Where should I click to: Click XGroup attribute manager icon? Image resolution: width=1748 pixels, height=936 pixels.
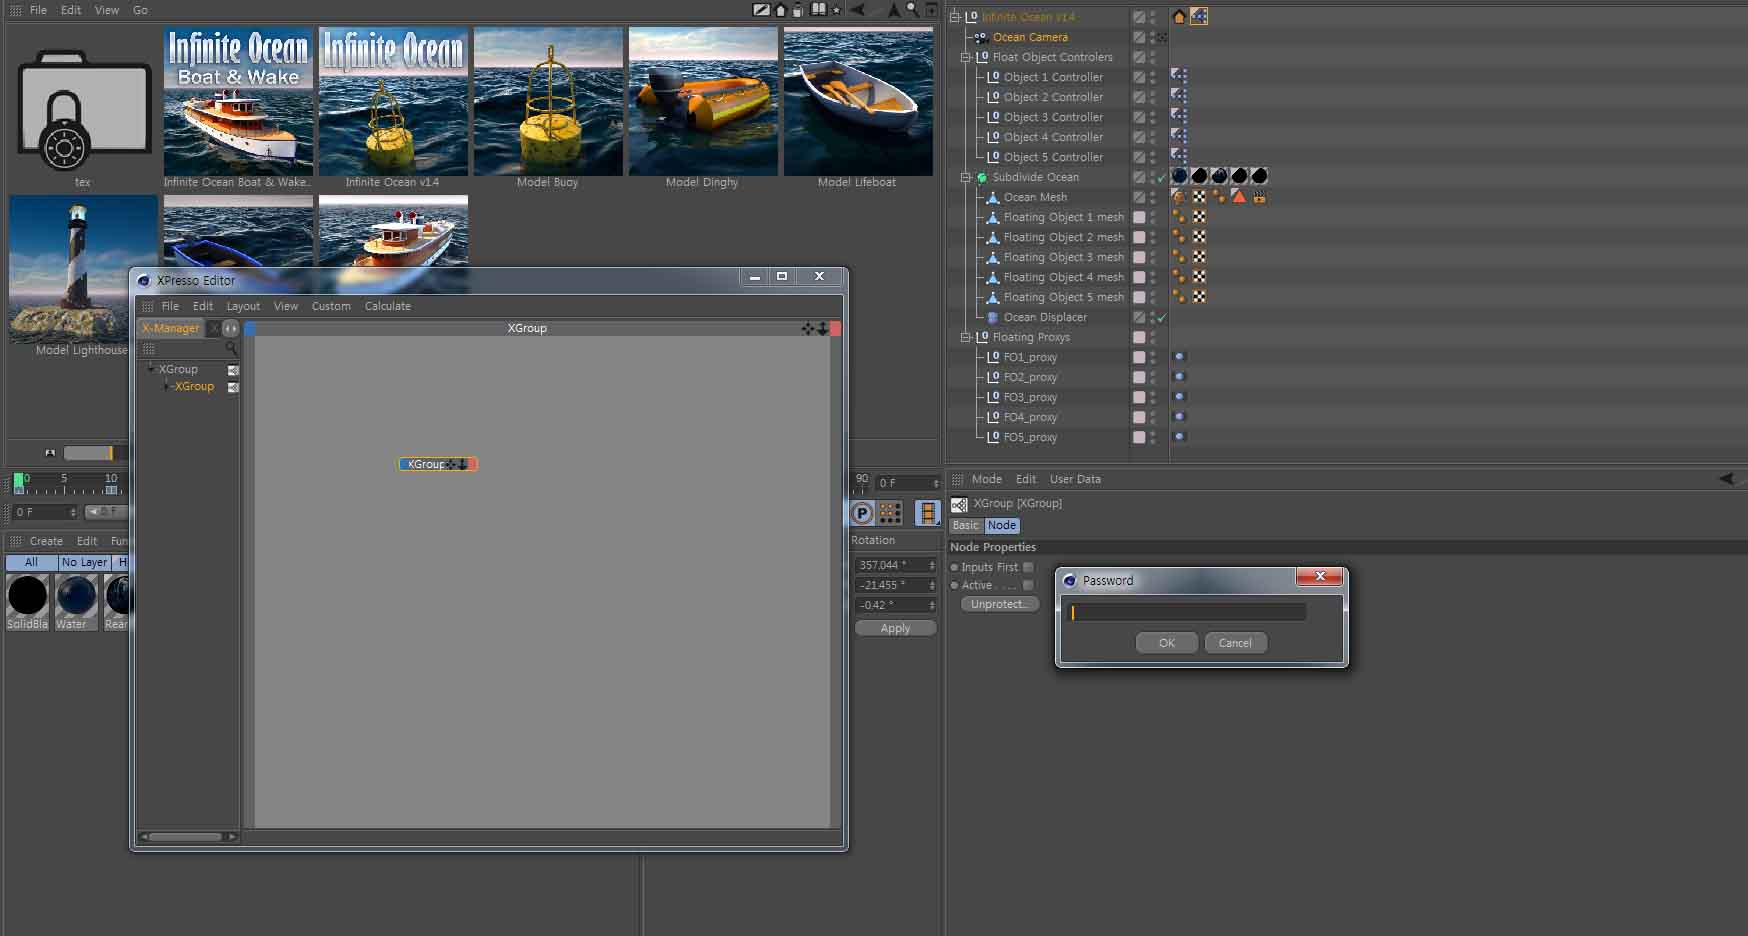(959, 504)
